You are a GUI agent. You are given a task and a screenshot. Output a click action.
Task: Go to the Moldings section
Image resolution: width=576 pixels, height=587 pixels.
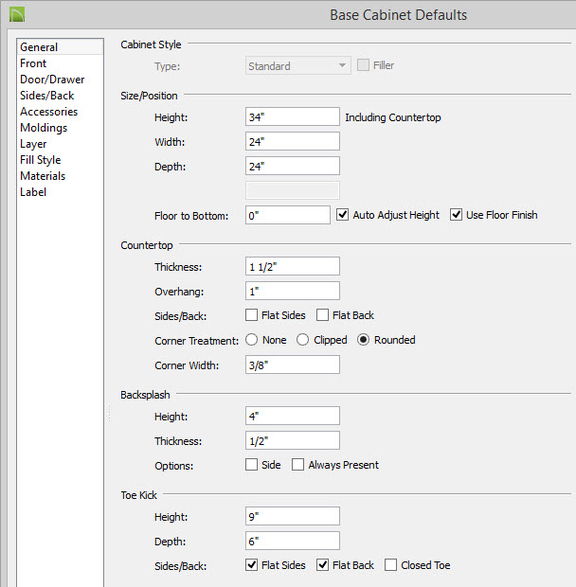pyautogui.click(x=43, y=128)
